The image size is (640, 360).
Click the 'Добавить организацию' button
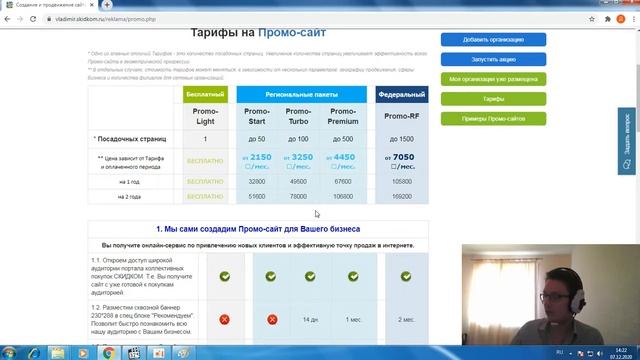point(493,40)
